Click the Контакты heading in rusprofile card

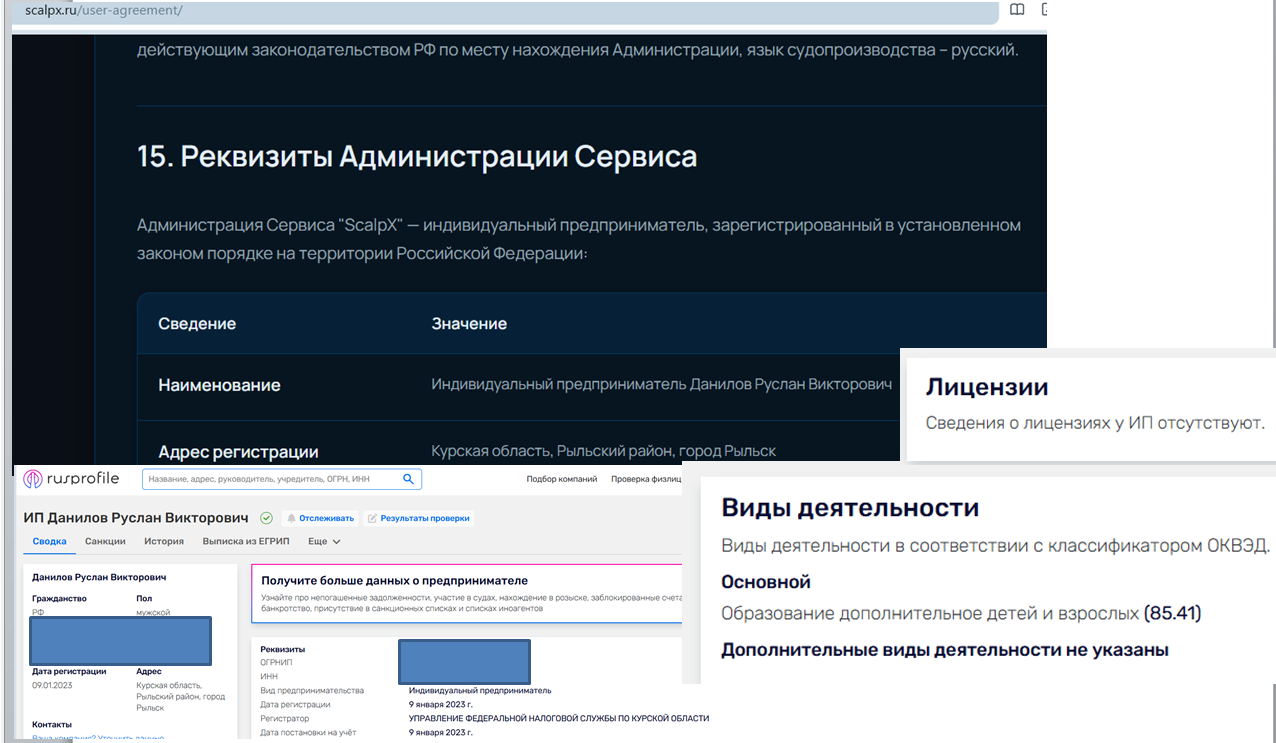52,724
